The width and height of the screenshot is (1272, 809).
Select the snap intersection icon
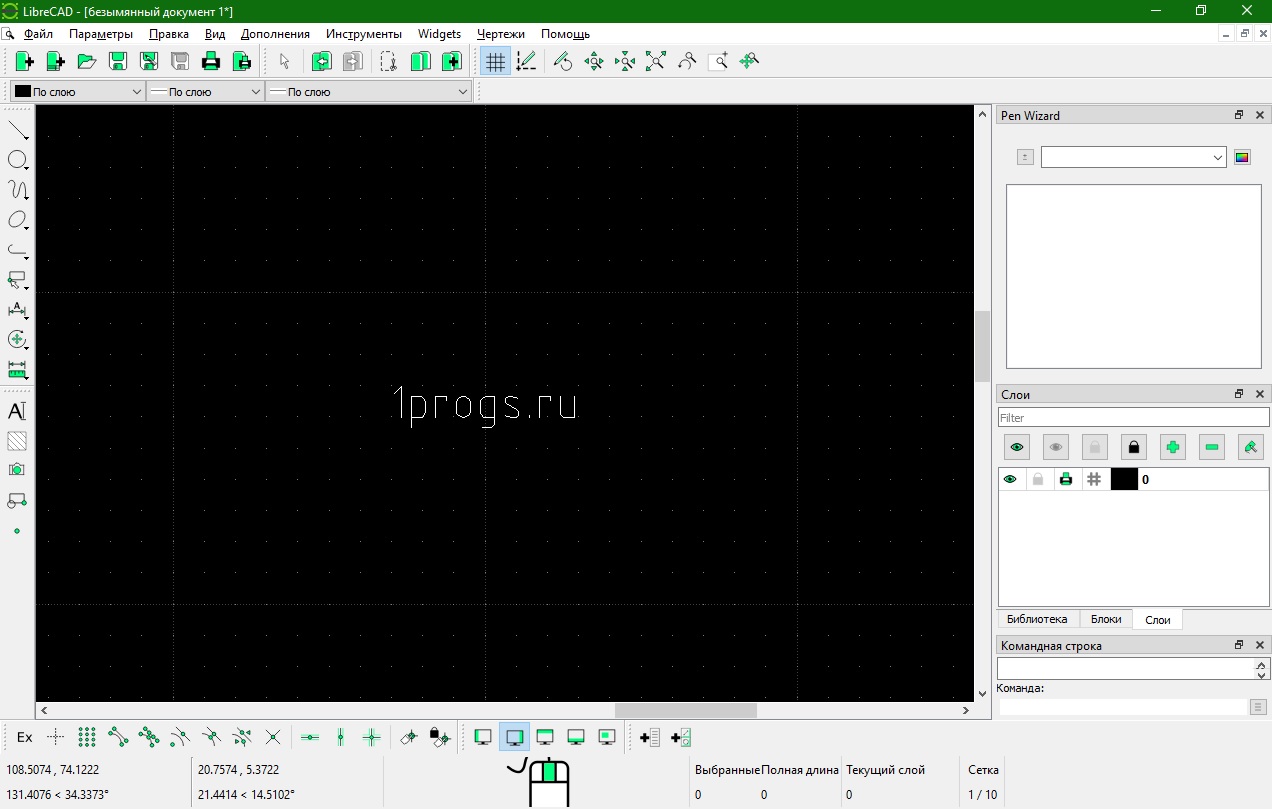point(272,737)
